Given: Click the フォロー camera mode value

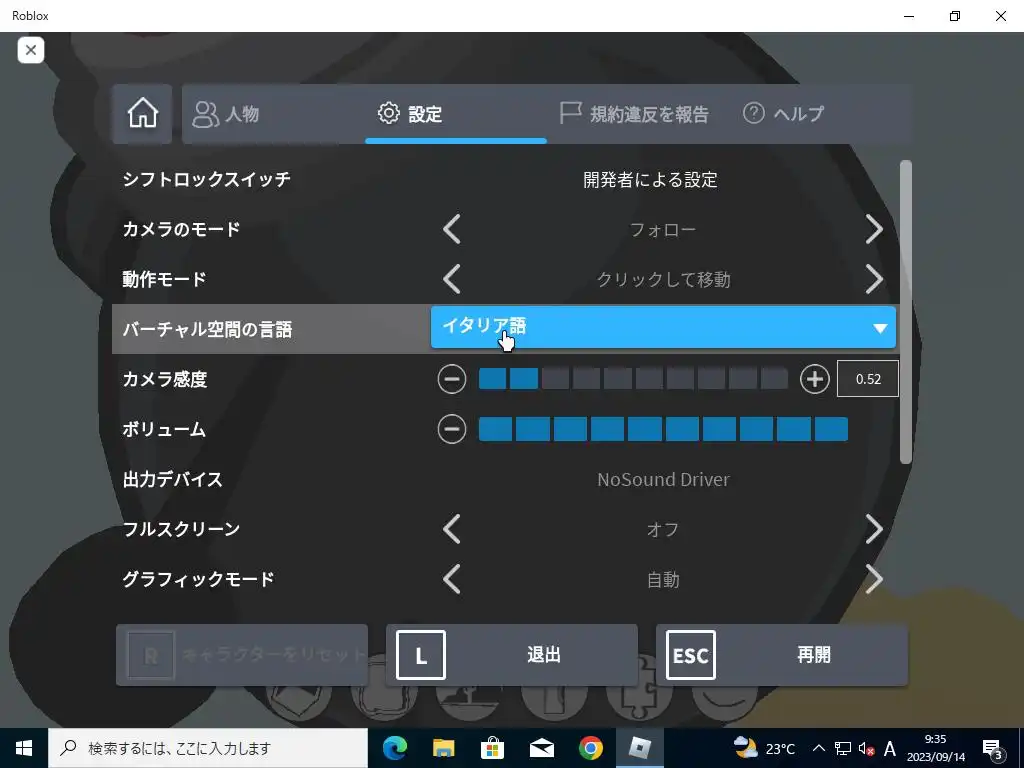Looking at the screenshot, I should click(x=663, y=230).
